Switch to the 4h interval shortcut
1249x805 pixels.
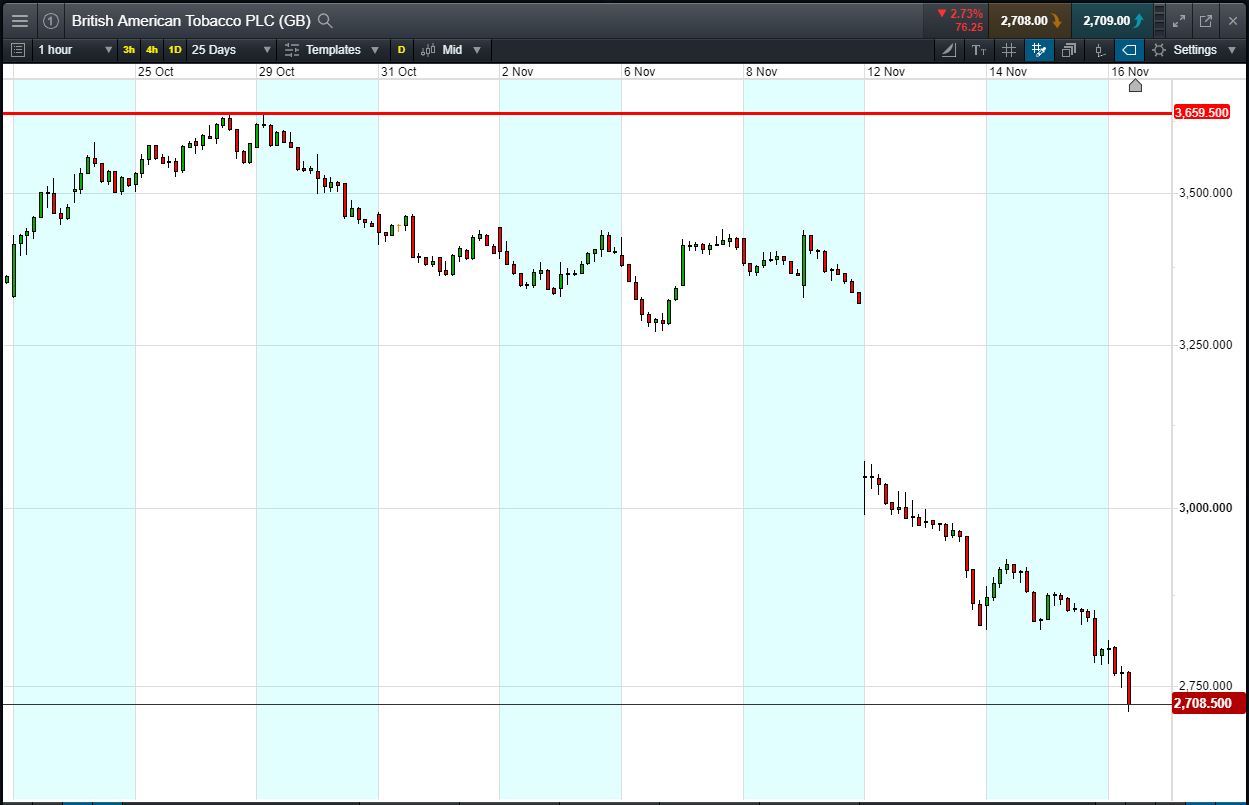click(152, 49)
